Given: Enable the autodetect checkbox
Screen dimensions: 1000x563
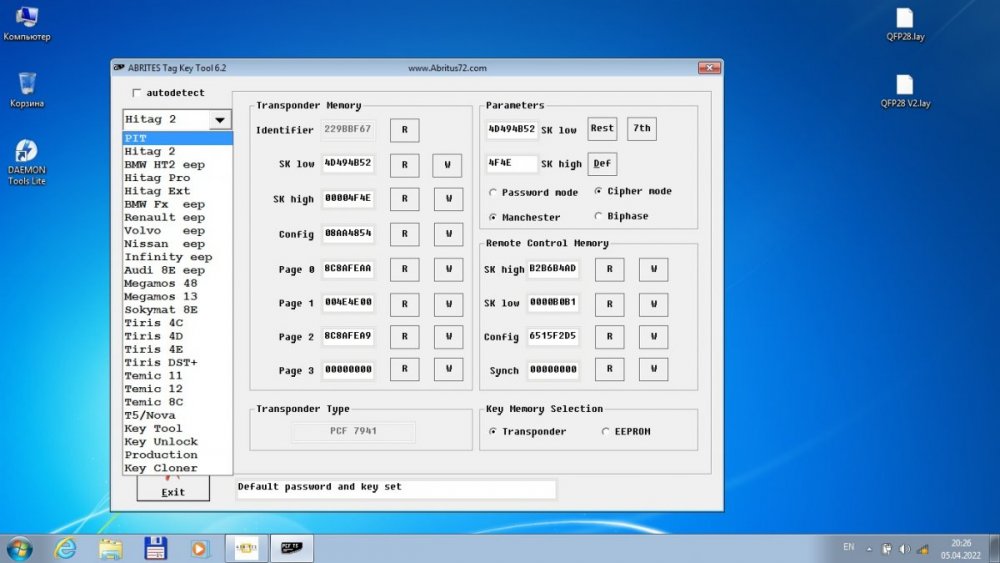Looking at the screenshot, I should [137, 93].
